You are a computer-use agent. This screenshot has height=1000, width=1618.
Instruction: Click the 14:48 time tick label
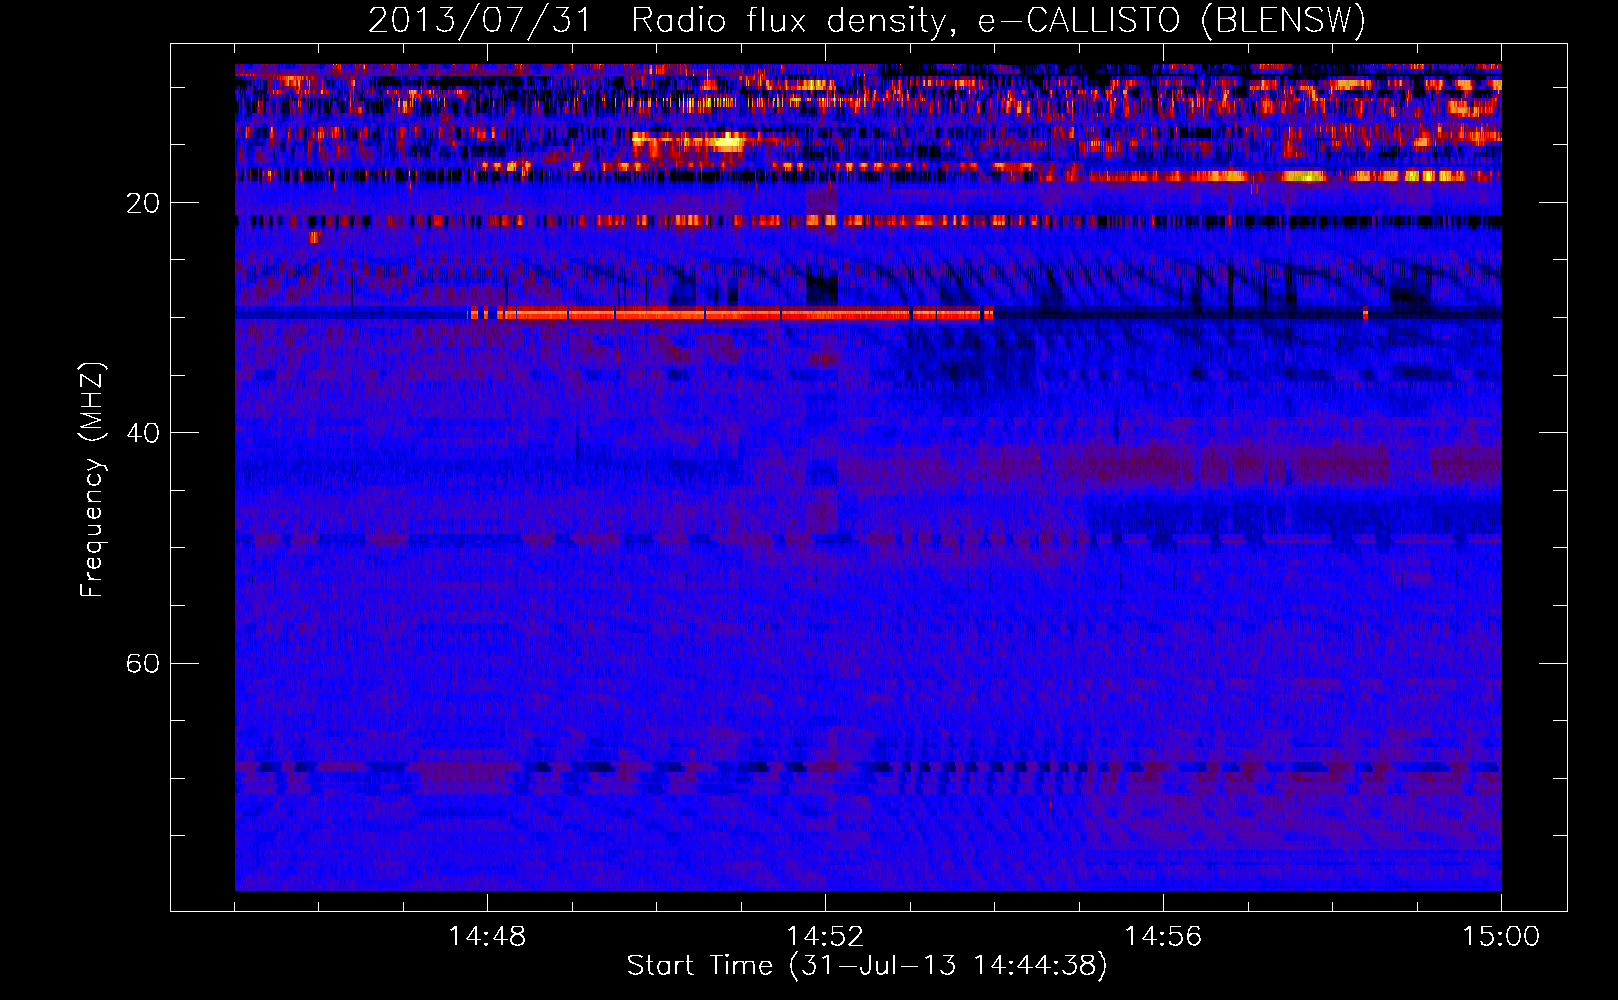coord(487,937)
